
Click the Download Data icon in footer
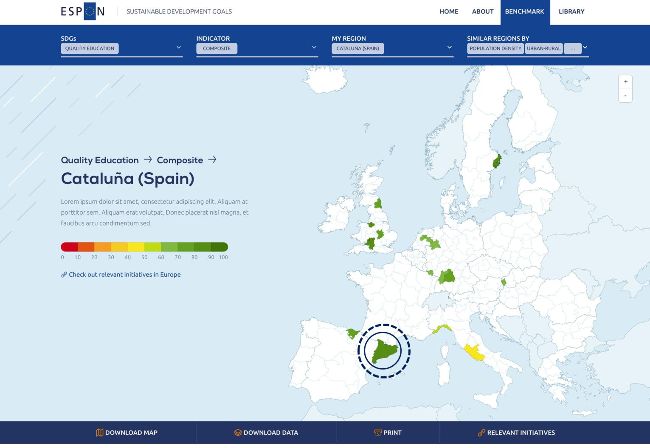pos(238,433)
